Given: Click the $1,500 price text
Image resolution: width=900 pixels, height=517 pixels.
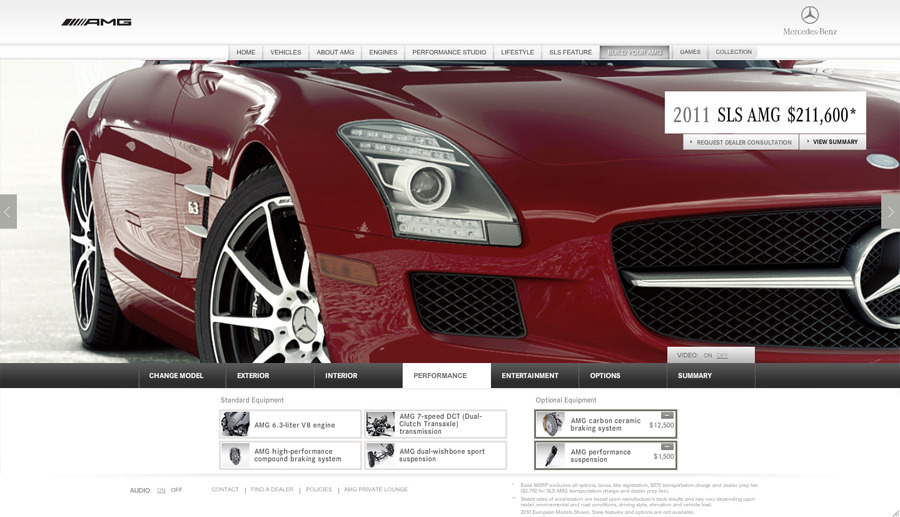Looking at the screenshot, I should click(x=664, y=457).
